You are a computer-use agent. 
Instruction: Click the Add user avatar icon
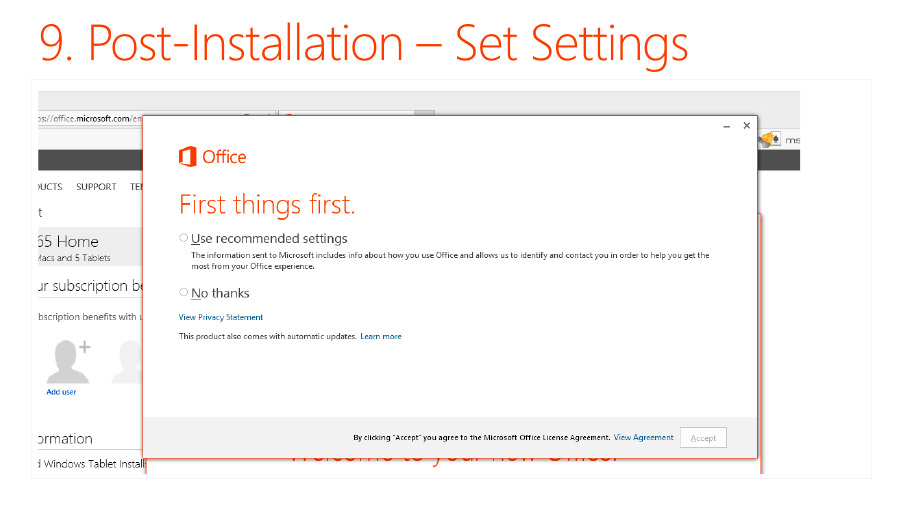pos(69,361)
